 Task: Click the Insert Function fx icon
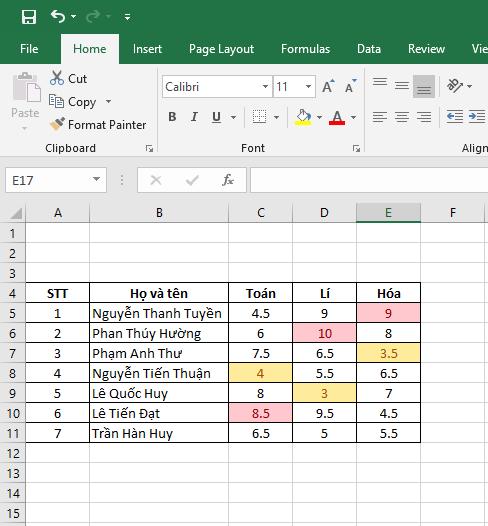point(228,180)
